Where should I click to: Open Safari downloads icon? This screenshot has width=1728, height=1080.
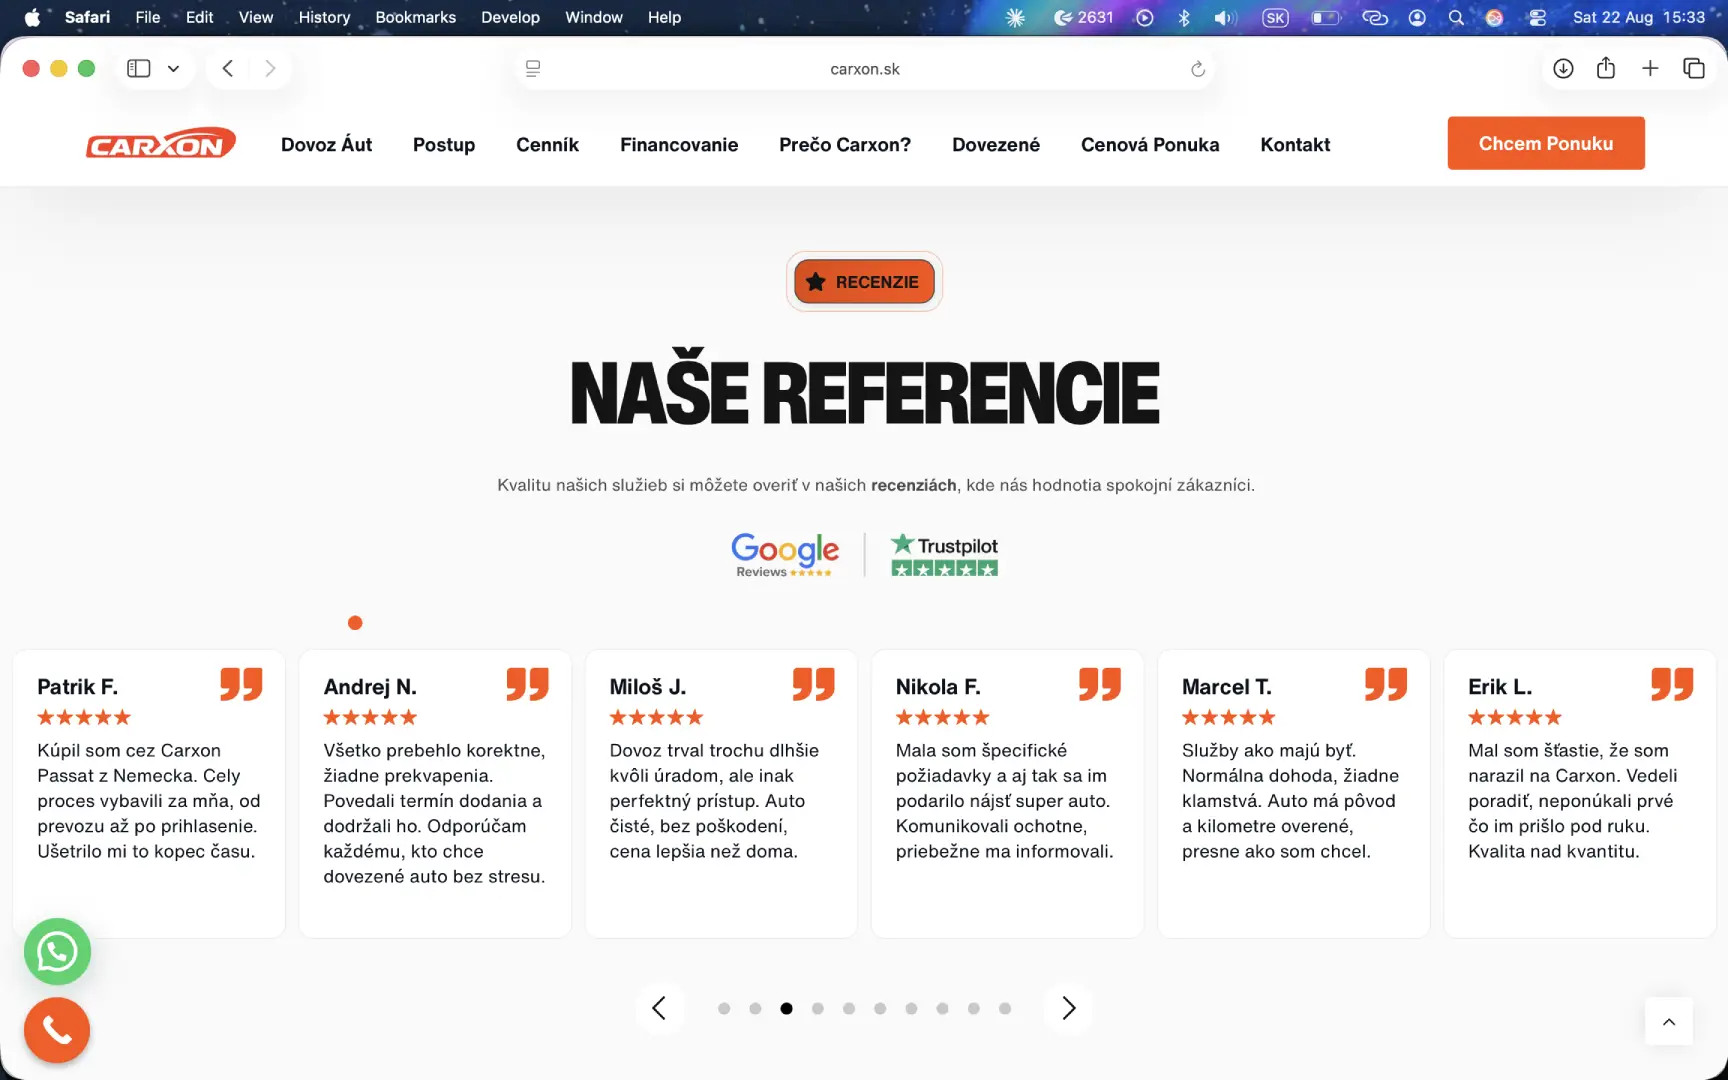pos(1563,69)
